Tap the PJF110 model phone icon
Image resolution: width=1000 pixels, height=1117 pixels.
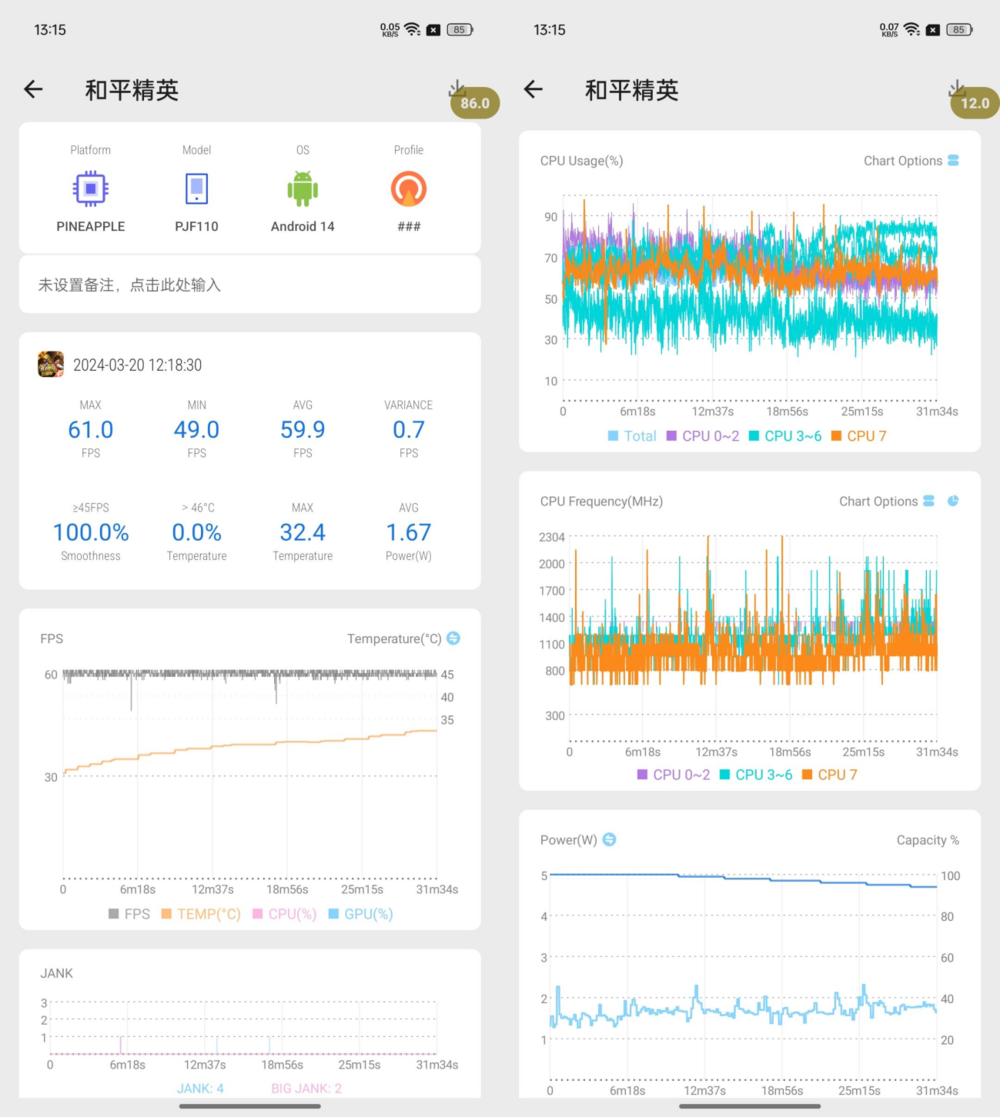(x=197, y=189)
